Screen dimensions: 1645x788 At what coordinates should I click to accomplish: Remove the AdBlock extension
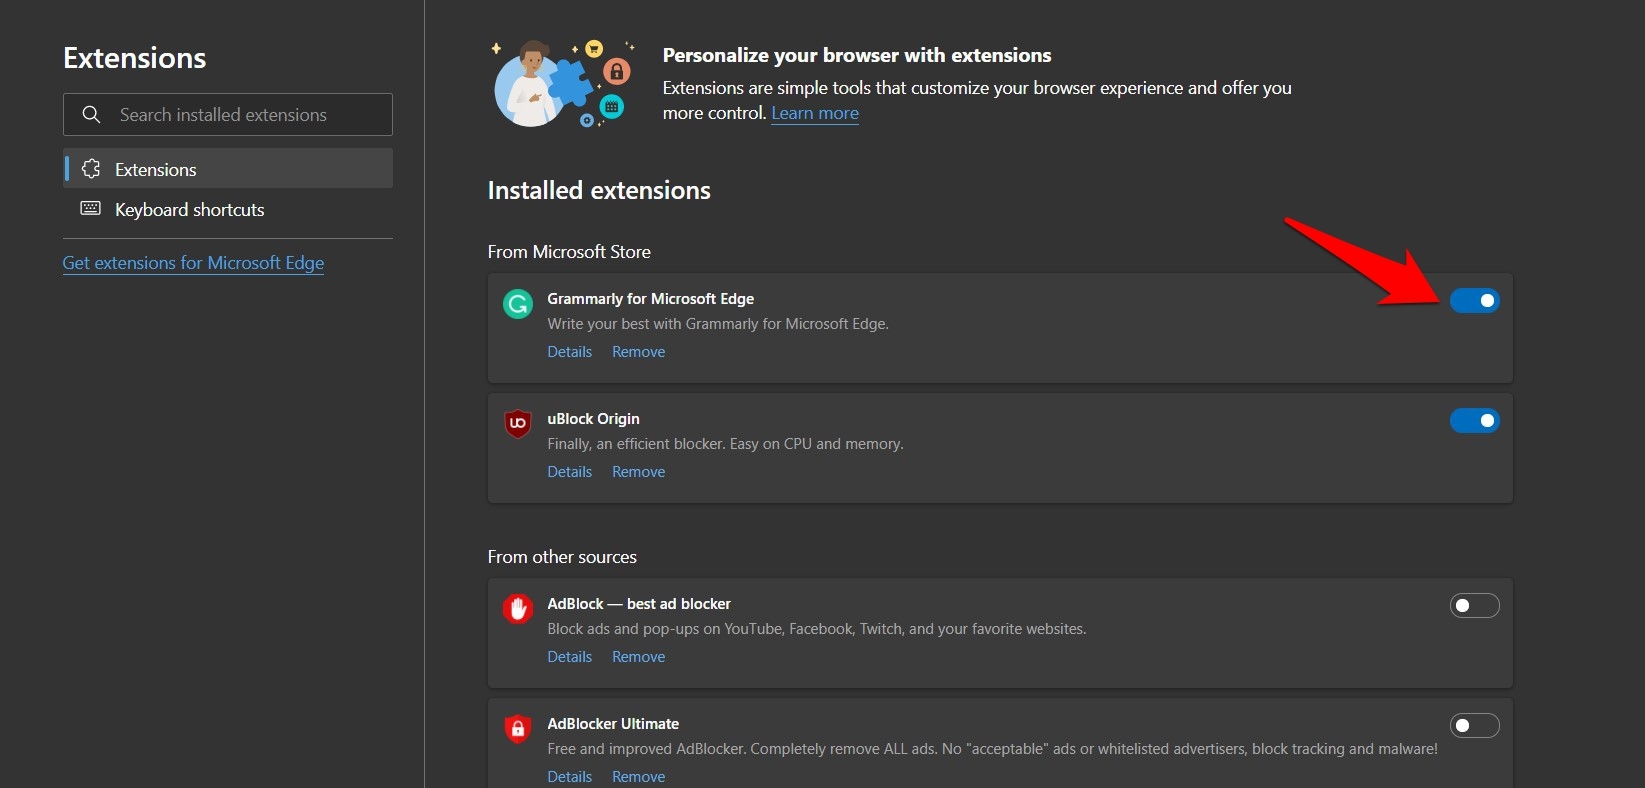tap(638, 657)
